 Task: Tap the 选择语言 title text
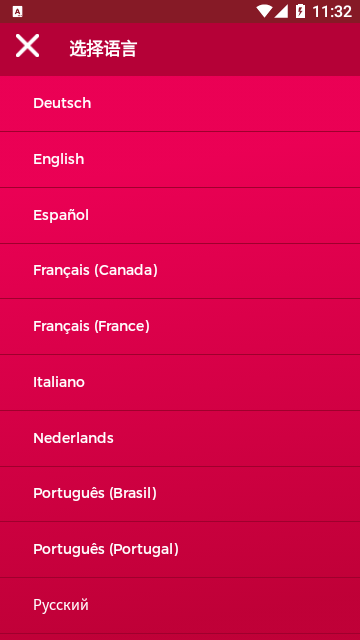(x=103, y=49)
